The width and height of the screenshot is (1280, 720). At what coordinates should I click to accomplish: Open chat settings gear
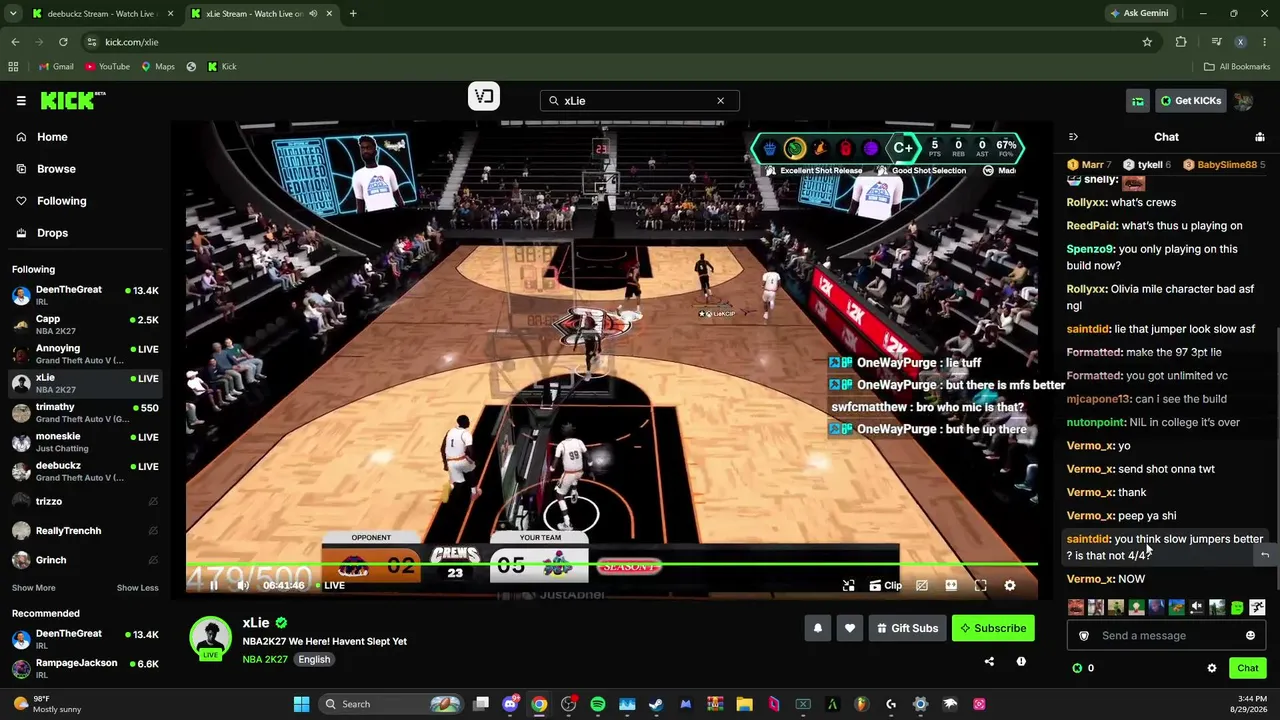[x=1212, y=668]
